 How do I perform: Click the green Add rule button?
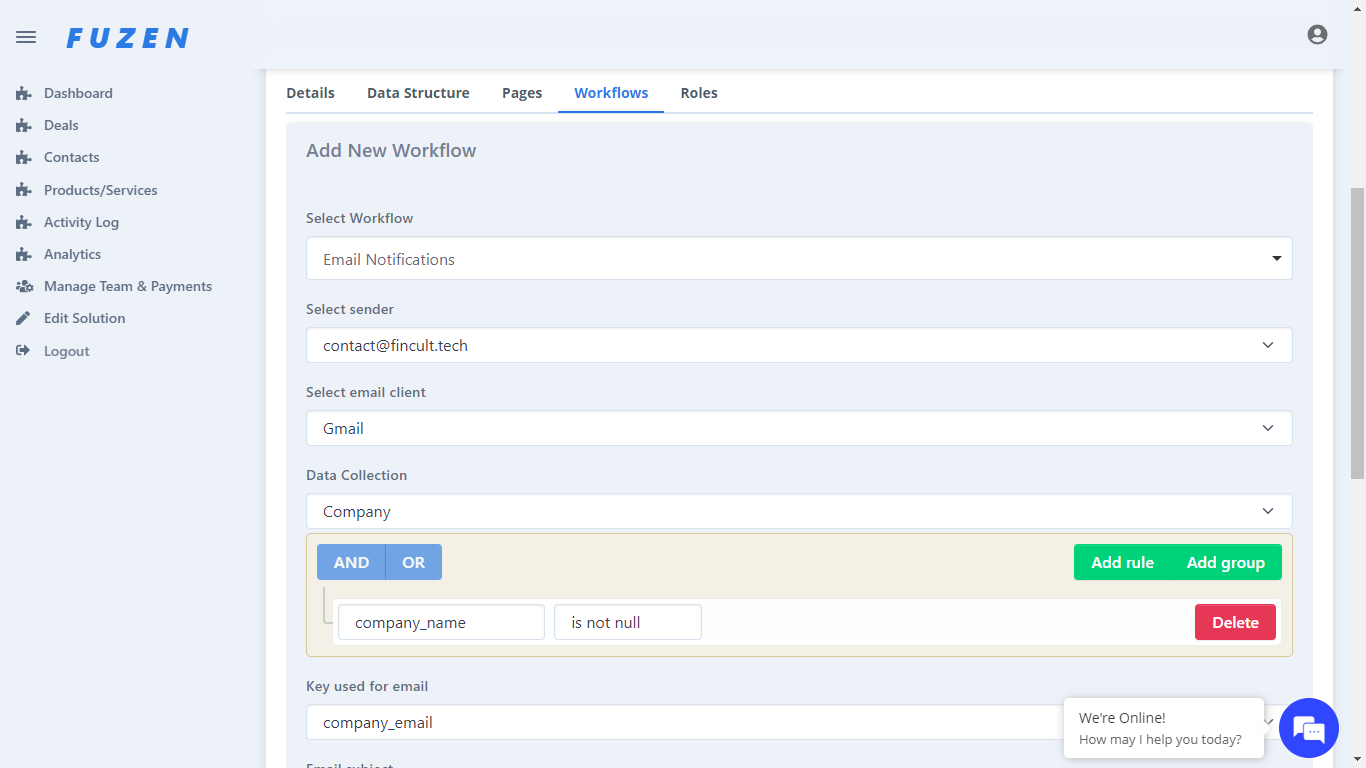click(x=1122, y=563)
